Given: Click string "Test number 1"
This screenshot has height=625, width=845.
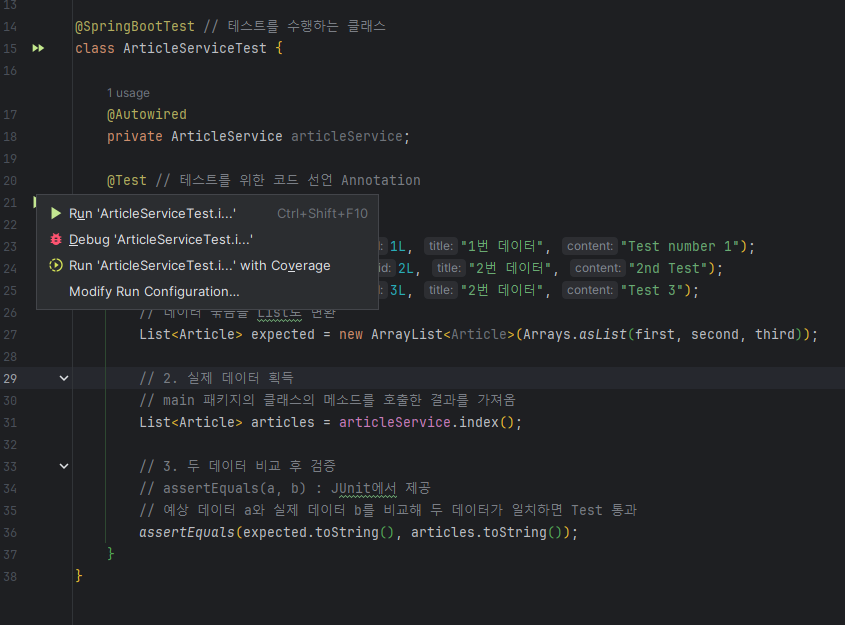Looking at the screenshot, I should [x=680, y=246].
